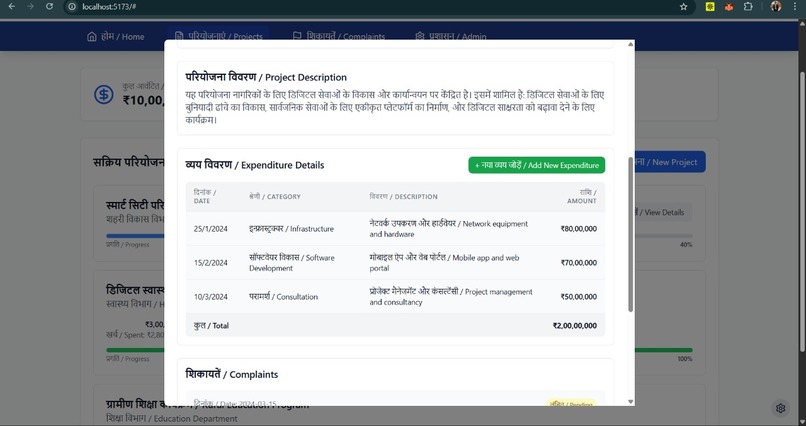Click the ₹10,00 total allocated amount in background

tap(143, 100)
